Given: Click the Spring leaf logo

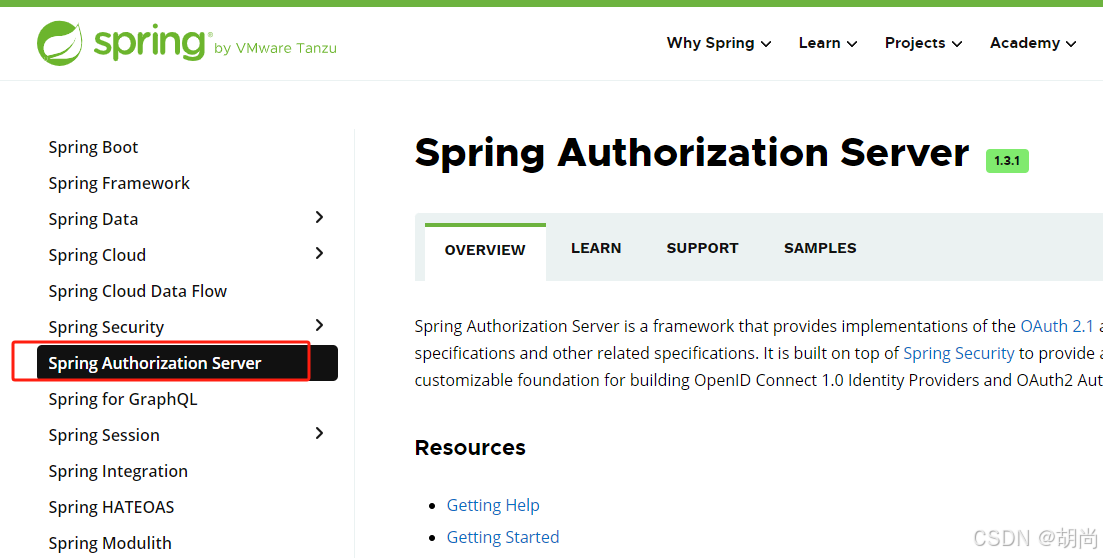Looking at the screenshot, I should [60, 43].
